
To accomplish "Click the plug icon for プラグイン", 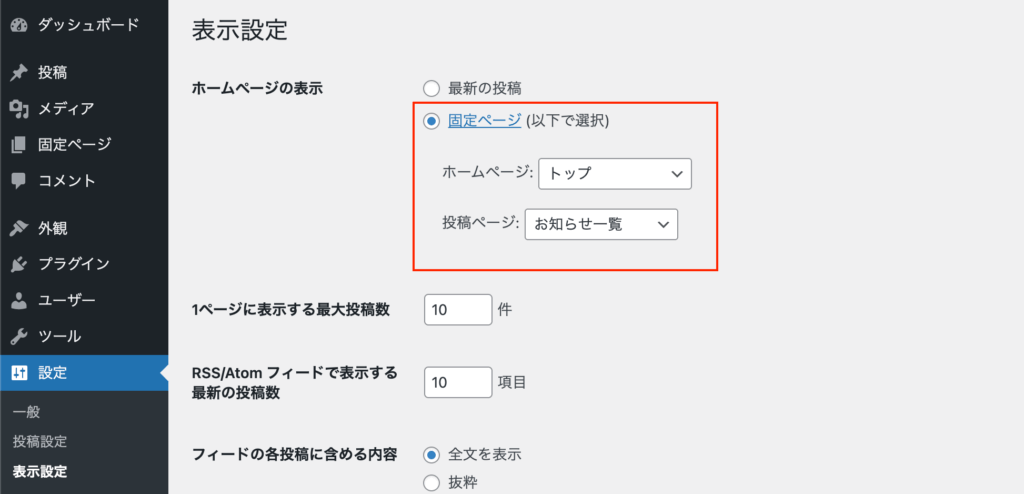I will tap(18, 264).
